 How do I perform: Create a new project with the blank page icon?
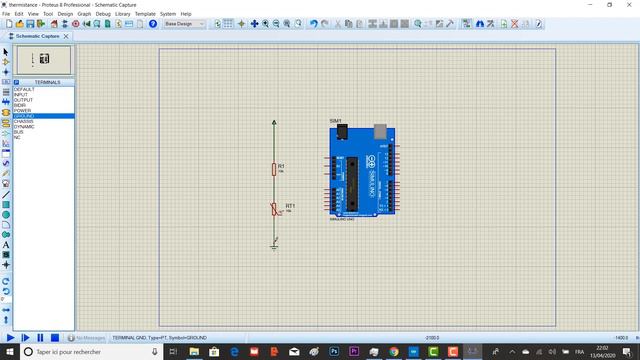[x=9, y=24]
